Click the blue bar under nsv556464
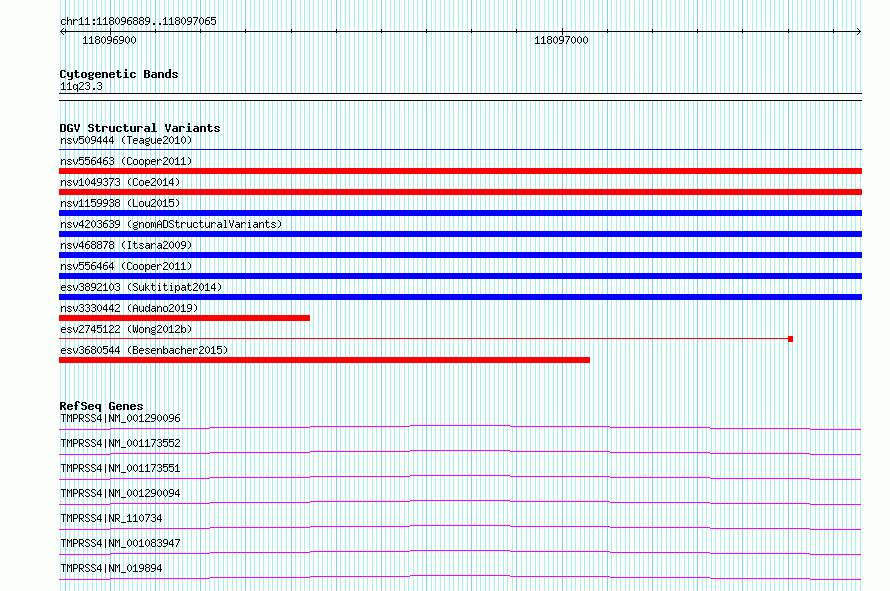890x591 pixels. click(460, 276)
